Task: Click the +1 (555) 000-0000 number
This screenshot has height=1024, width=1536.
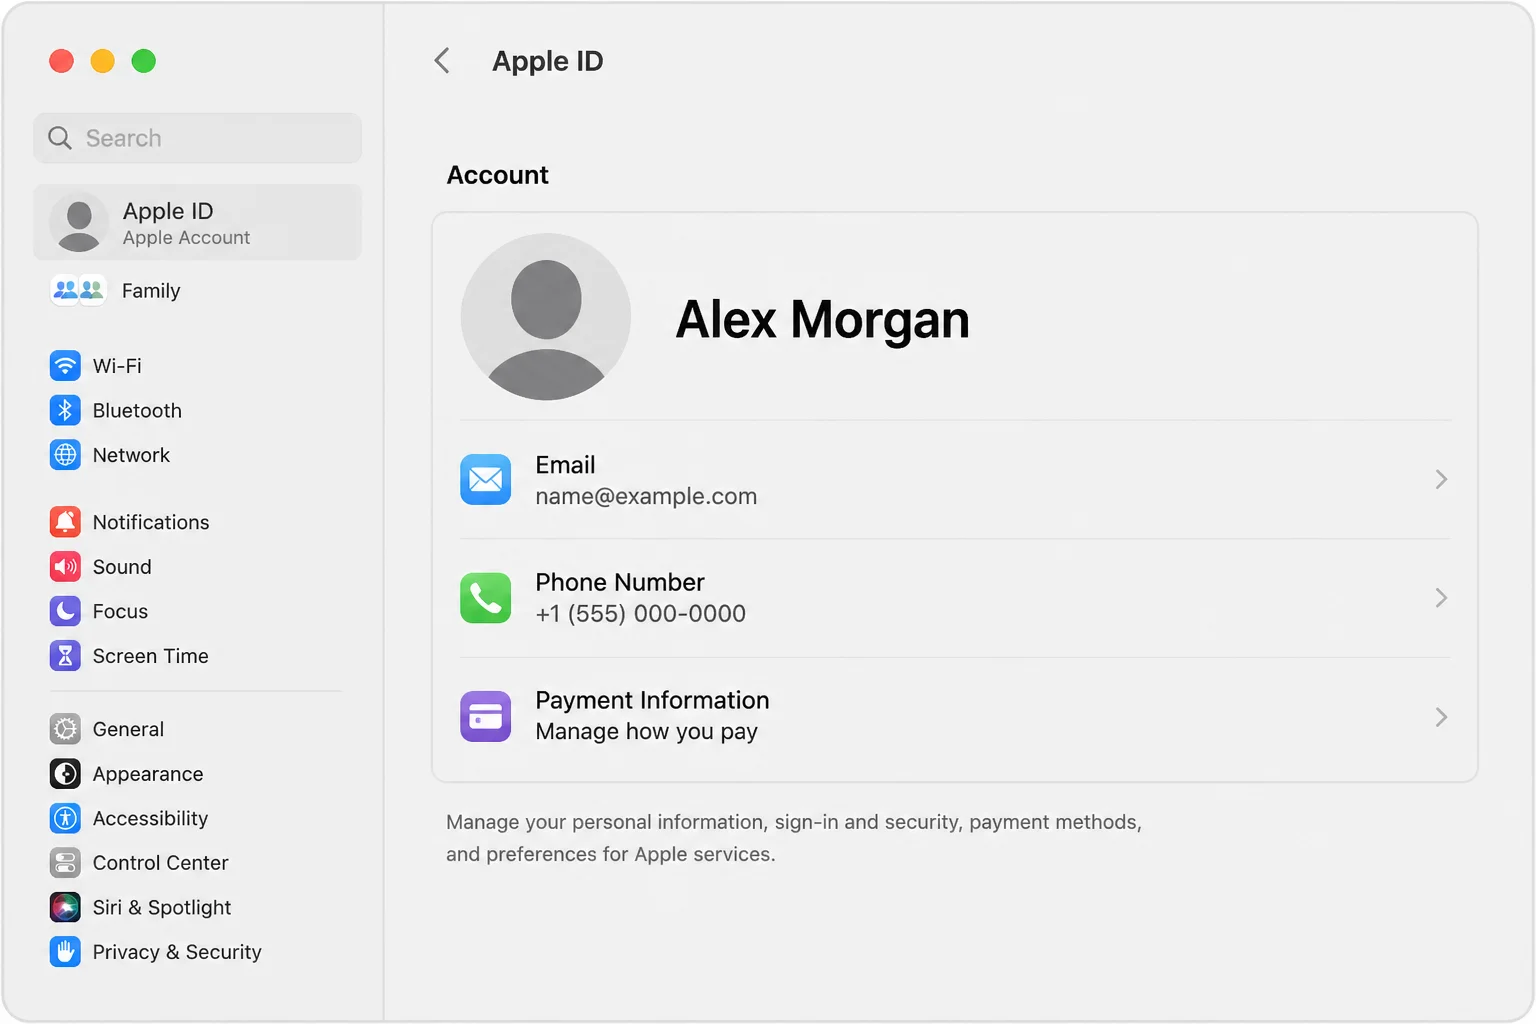Action: (x=640, y=614)
